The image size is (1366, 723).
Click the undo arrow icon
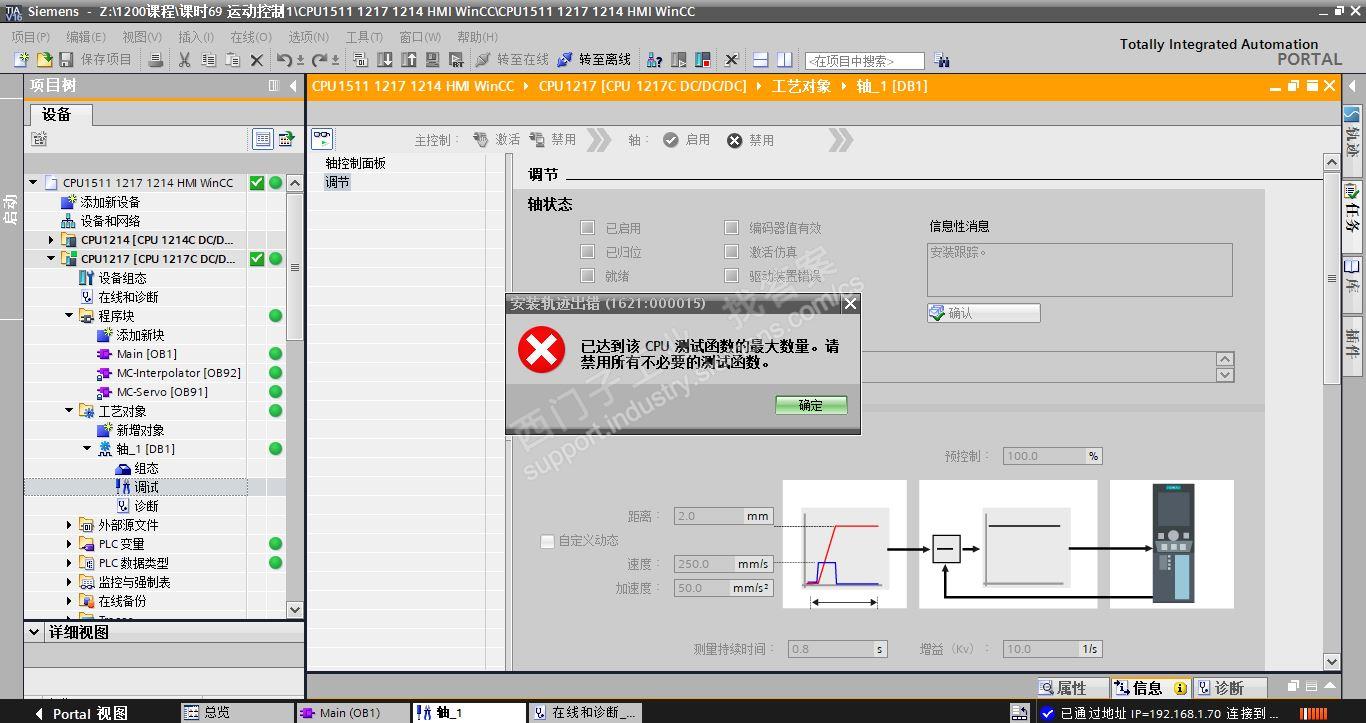pyautogui.click(x=285, y=60)
